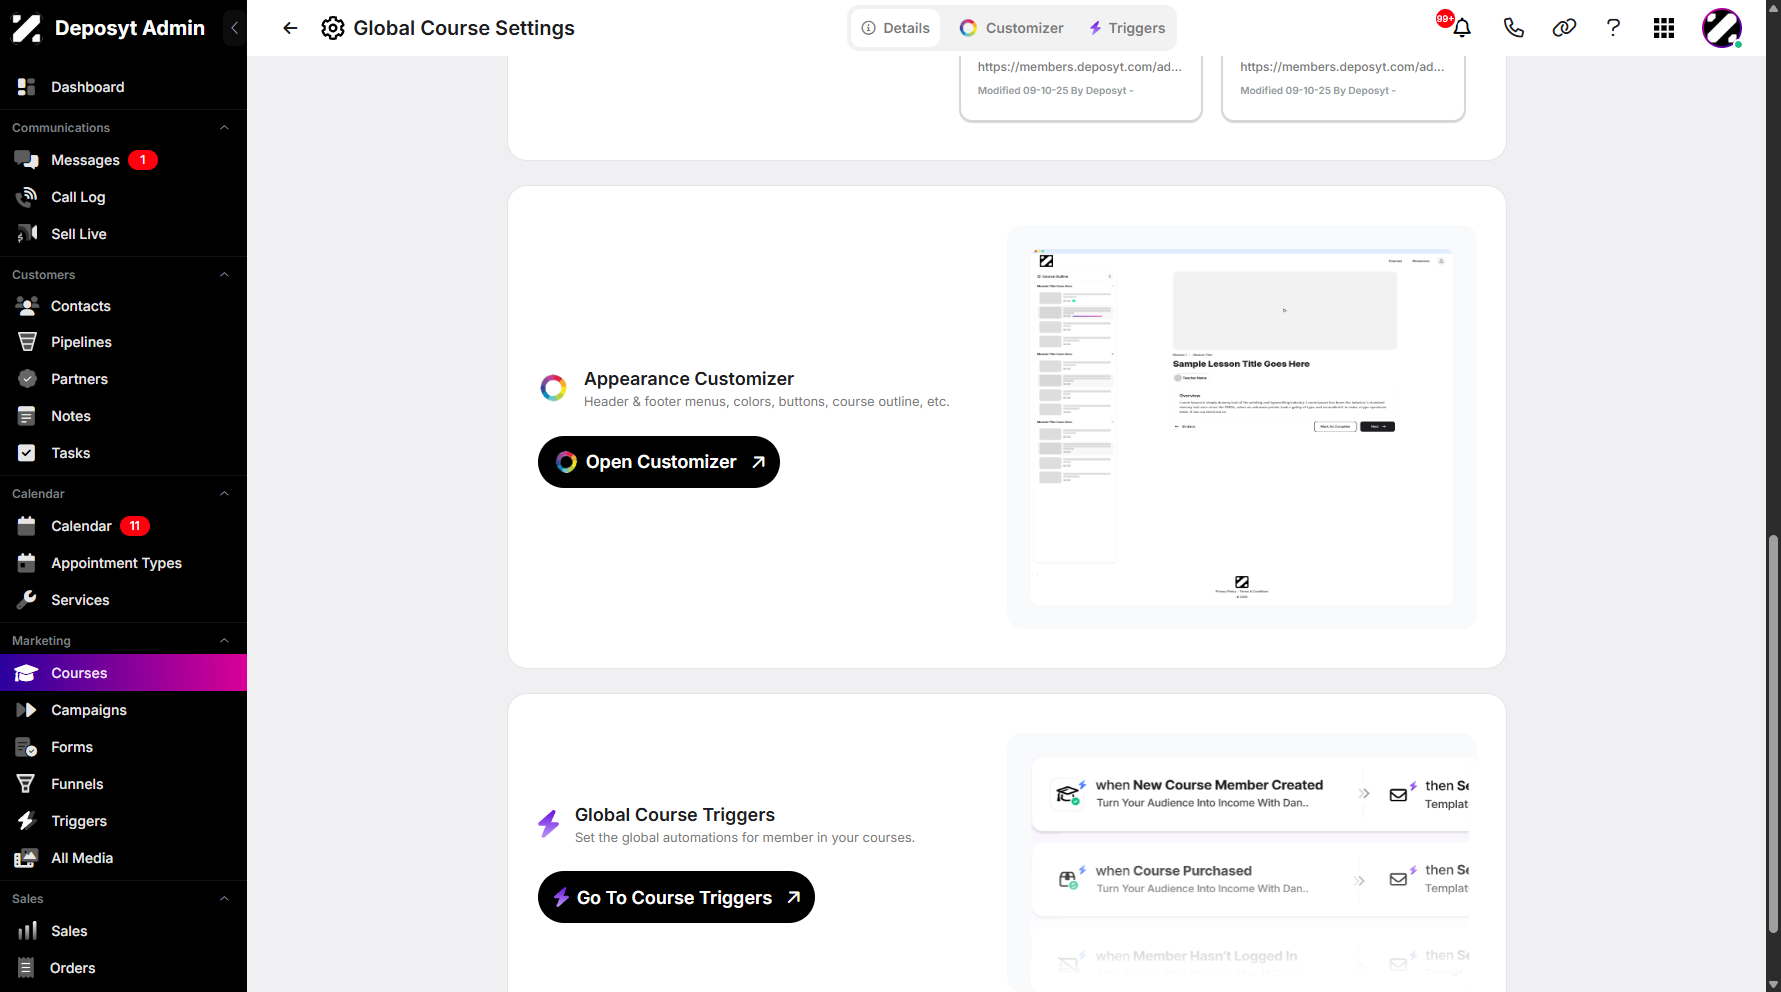Collapse the Calendar section
This screenshot has height=992, width=1781.
pos(224,494)
